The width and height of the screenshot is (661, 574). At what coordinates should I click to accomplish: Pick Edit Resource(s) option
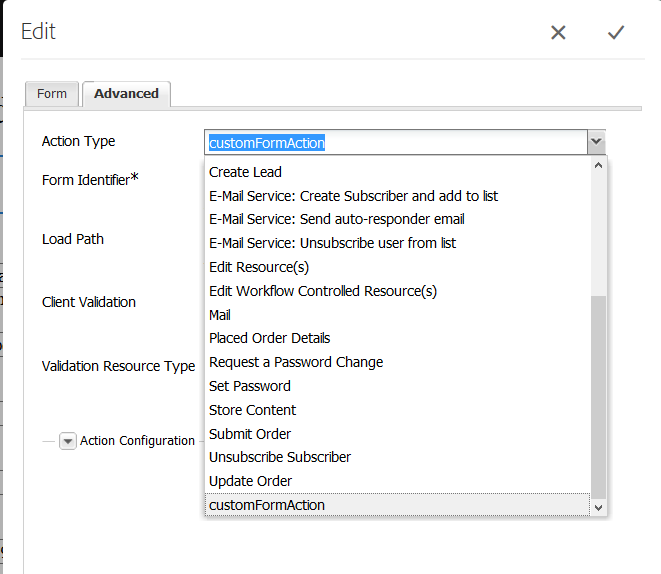click(x=259, y=267)
